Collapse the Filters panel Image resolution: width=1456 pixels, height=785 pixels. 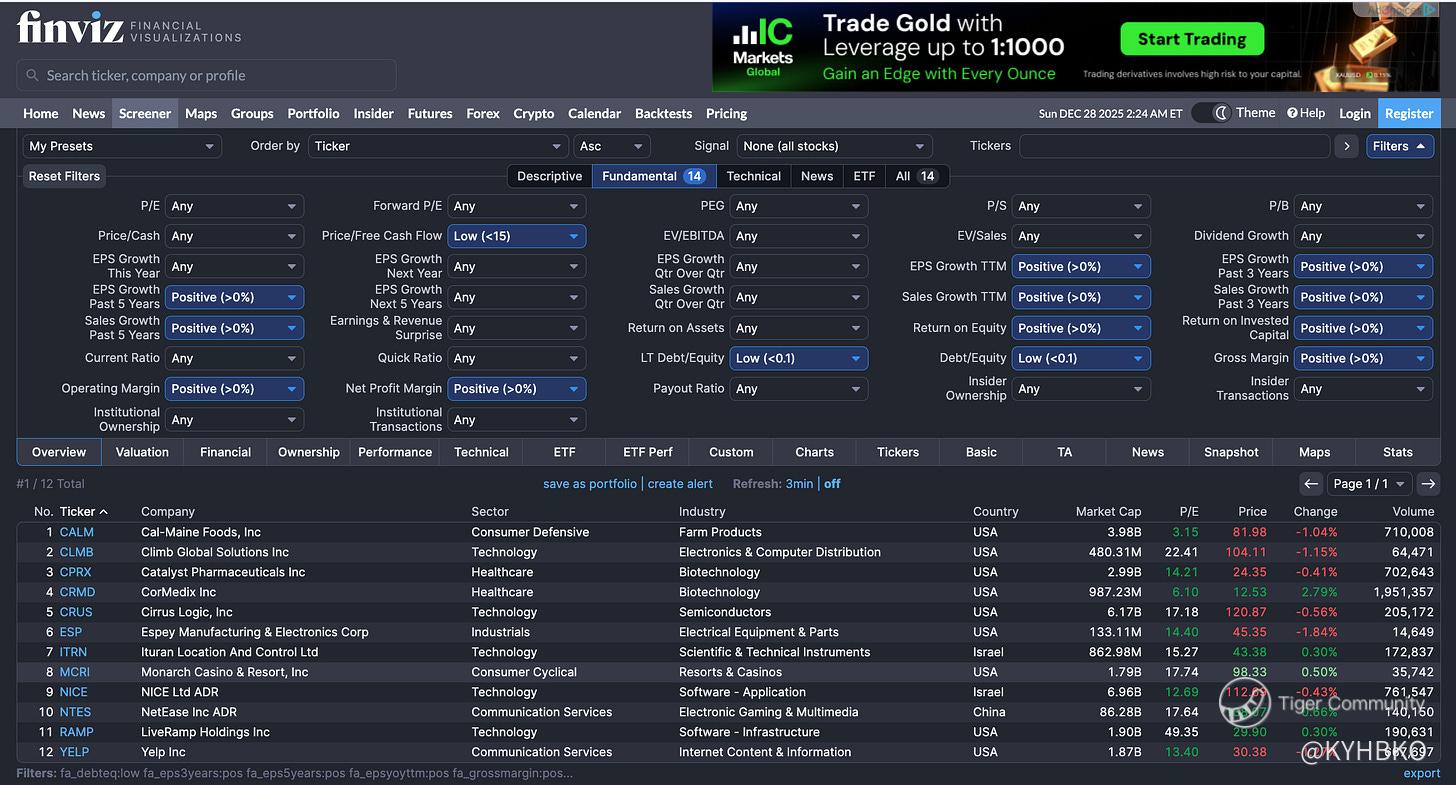pyautogui.click(x=1399, y=146)
